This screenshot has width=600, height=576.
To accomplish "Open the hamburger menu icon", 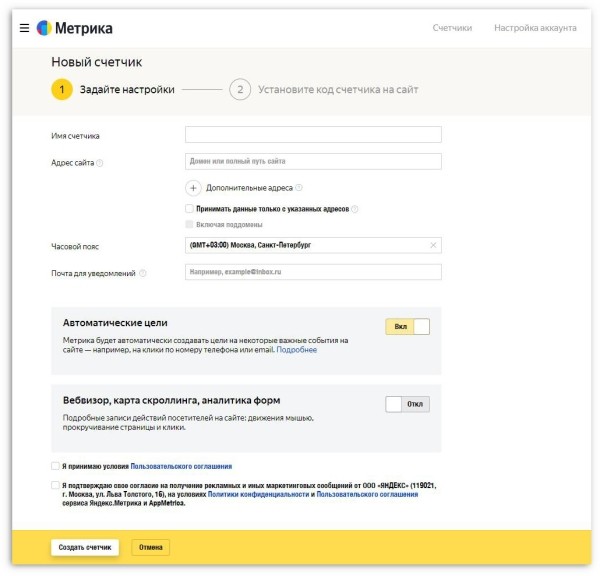I will pos(24,28).
